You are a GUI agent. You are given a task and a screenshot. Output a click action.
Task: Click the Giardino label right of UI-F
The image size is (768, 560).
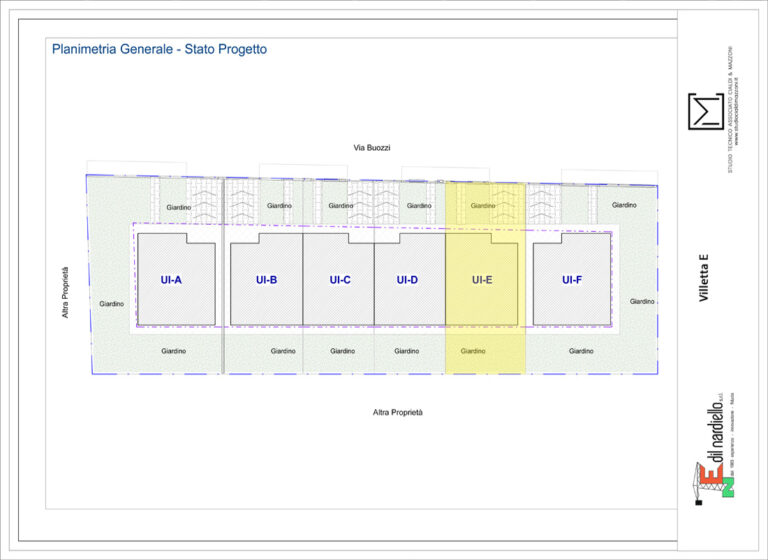(642, 302)
